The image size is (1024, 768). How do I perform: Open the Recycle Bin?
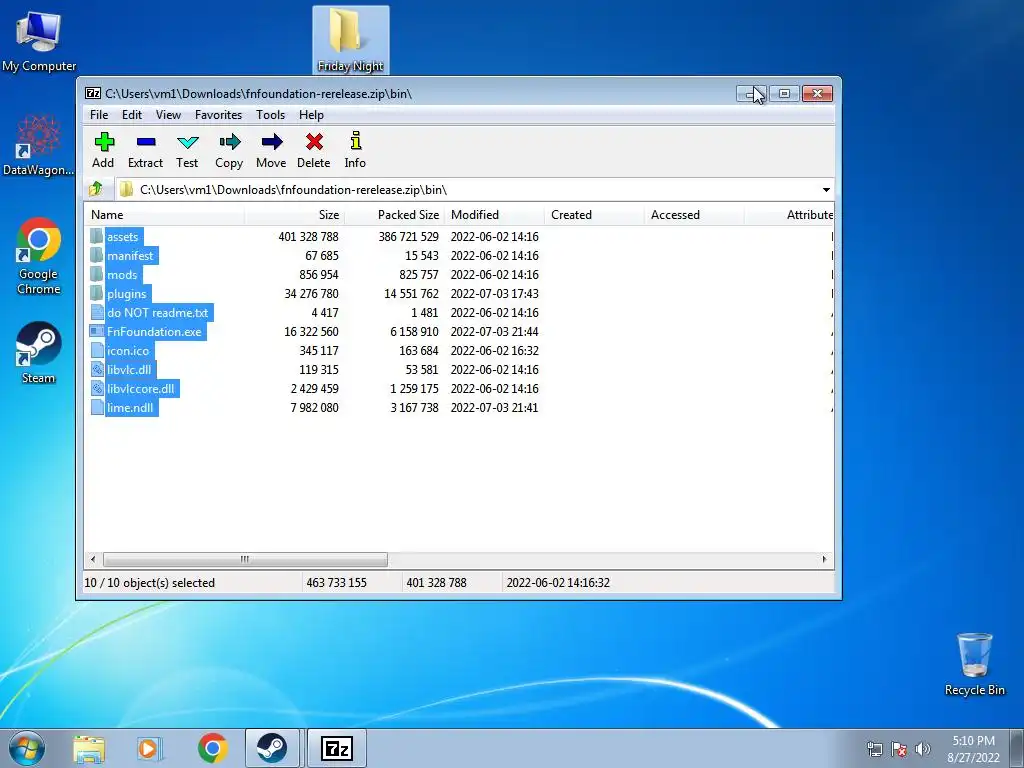click(974, 665)
